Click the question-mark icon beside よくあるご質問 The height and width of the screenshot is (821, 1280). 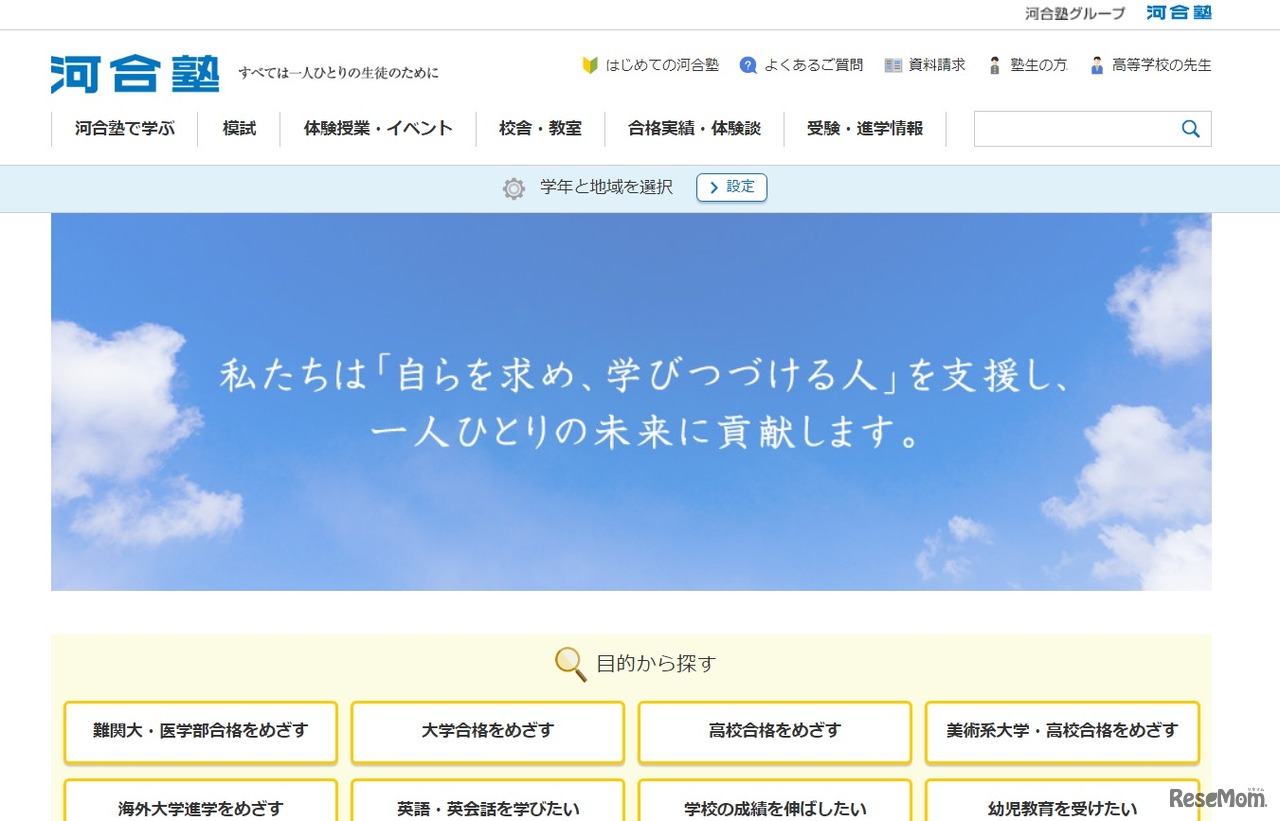(x=748, y=65)
